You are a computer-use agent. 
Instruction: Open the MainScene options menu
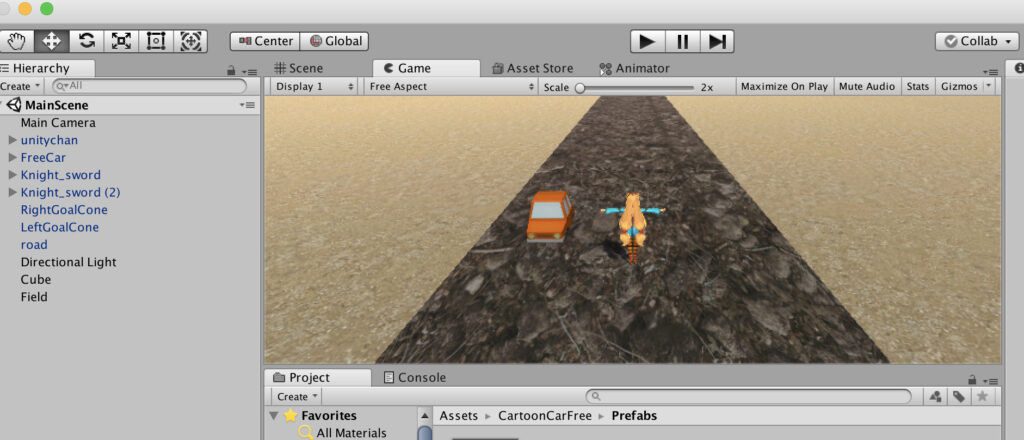[x=248, y=105]
